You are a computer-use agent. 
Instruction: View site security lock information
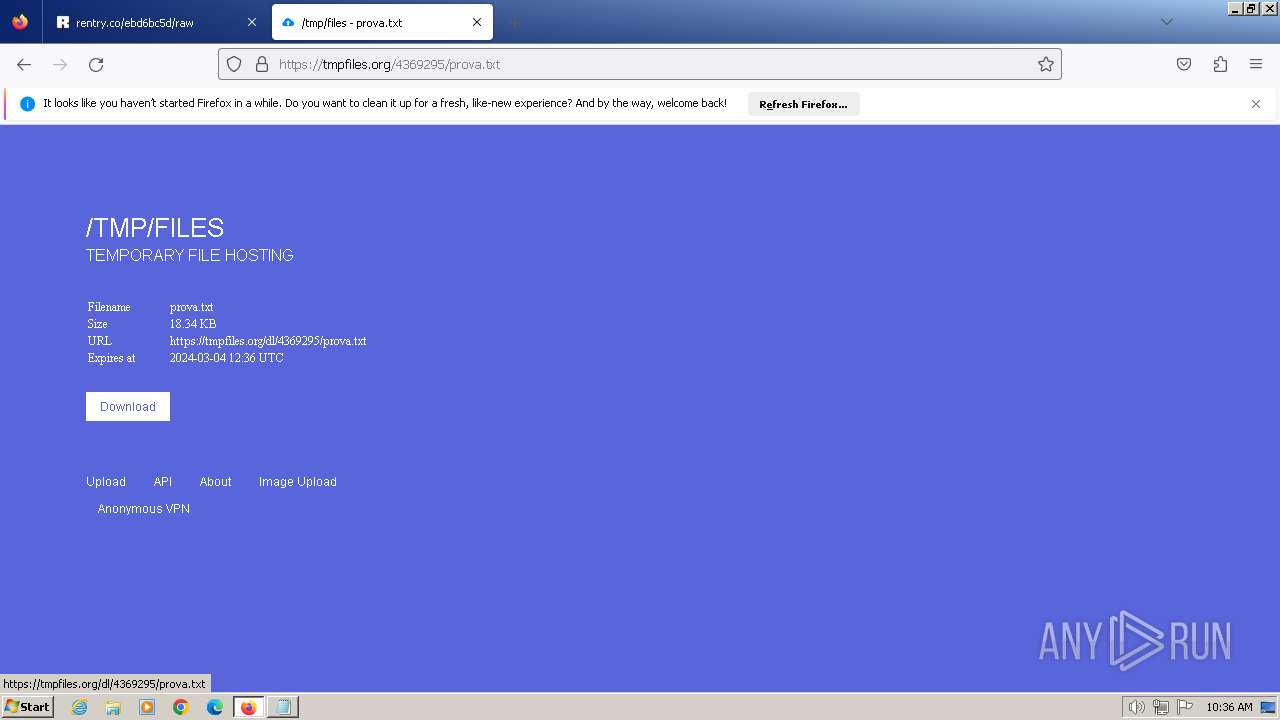(x=262, y=64)
